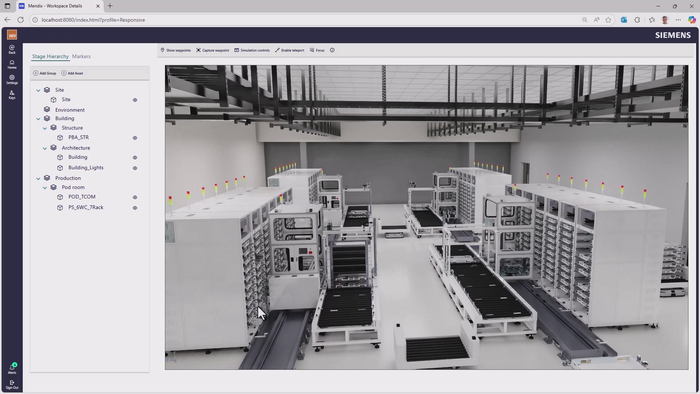Collapse the Structure group
The height and width of the screenshot is (394, 700).
[45, 128]
